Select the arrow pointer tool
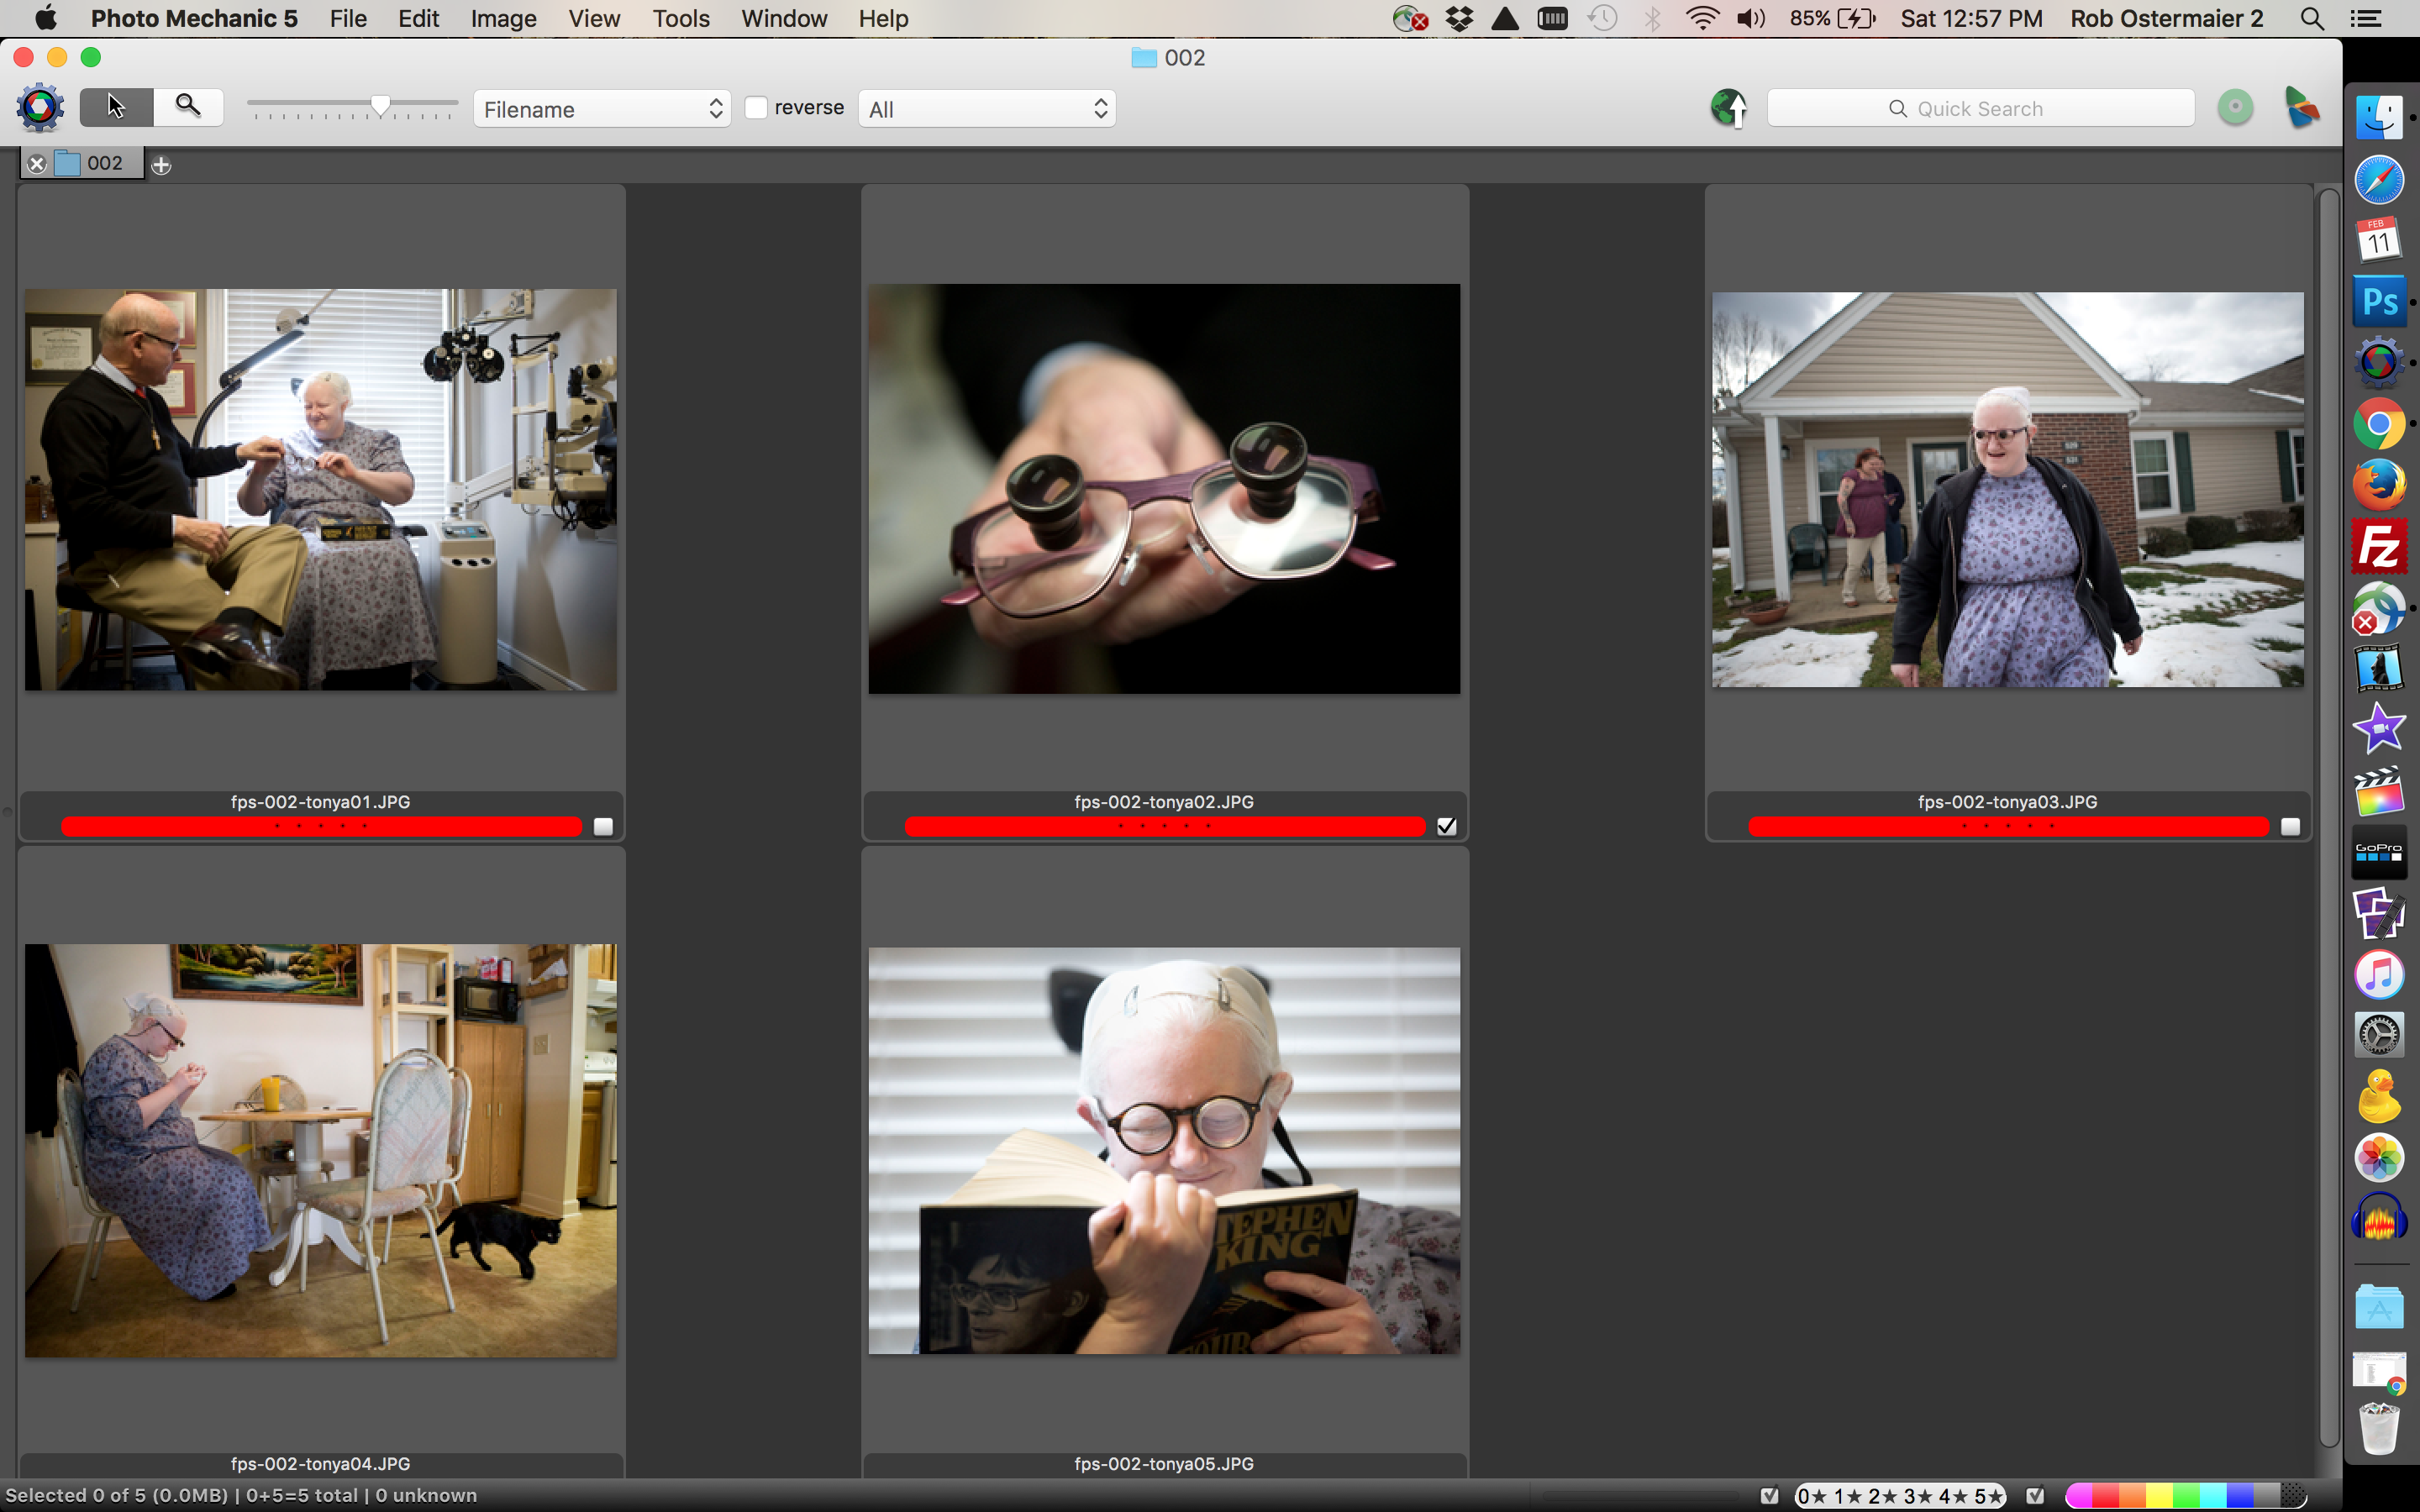2420x1512 pixels. click(116, 107)
